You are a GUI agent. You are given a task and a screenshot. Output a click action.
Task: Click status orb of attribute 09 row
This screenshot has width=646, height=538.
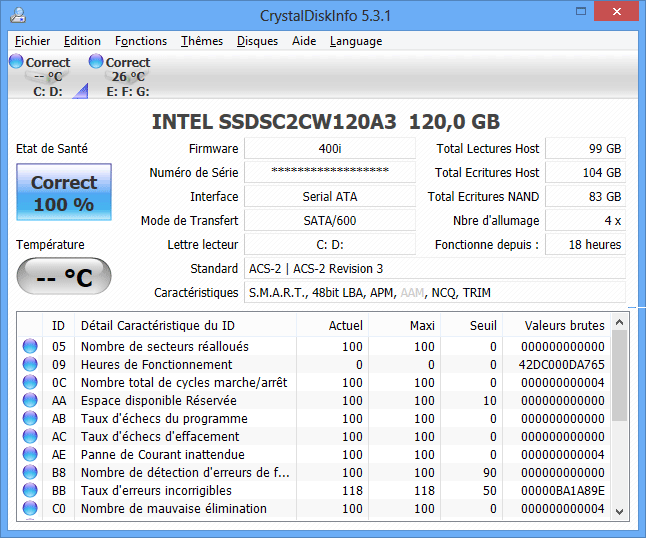point(30,364)
